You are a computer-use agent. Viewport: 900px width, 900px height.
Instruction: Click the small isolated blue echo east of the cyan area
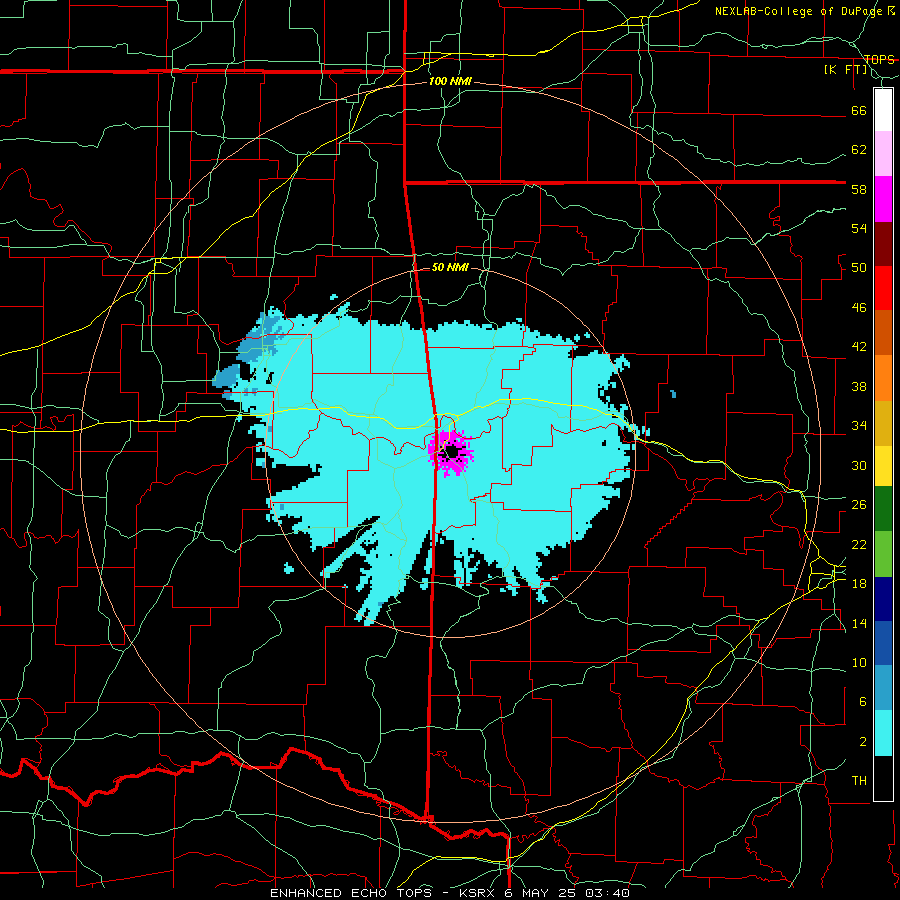click(x=673, y=394)
